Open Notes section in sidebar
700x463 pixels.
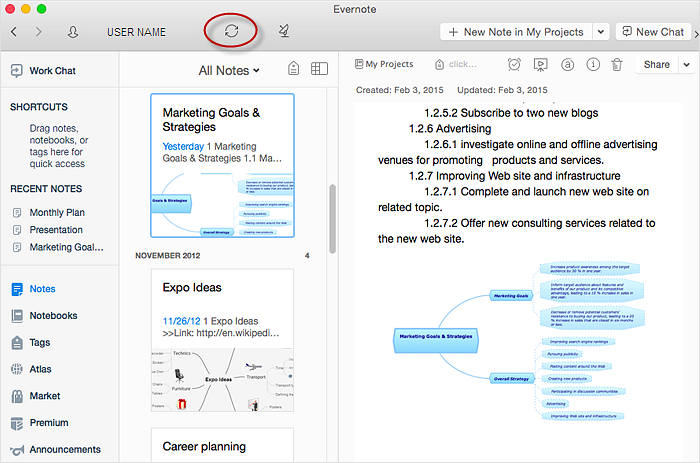[34, 289]
